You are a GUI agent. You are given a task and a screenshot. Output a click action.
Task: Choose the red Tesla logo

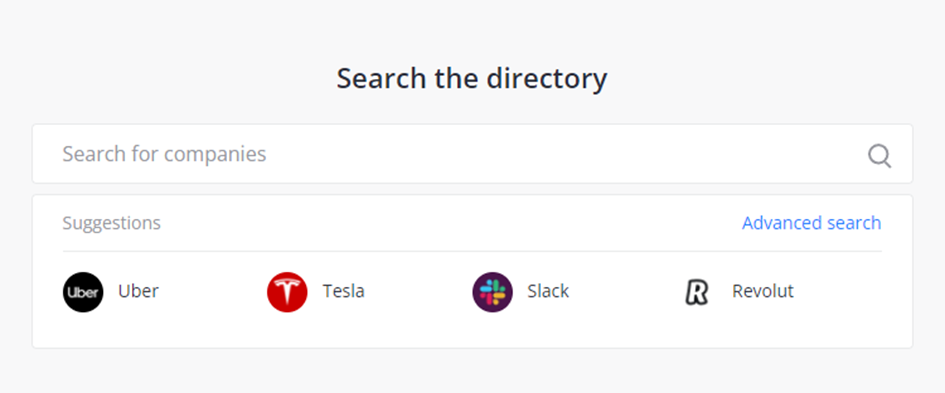(287, 292)
